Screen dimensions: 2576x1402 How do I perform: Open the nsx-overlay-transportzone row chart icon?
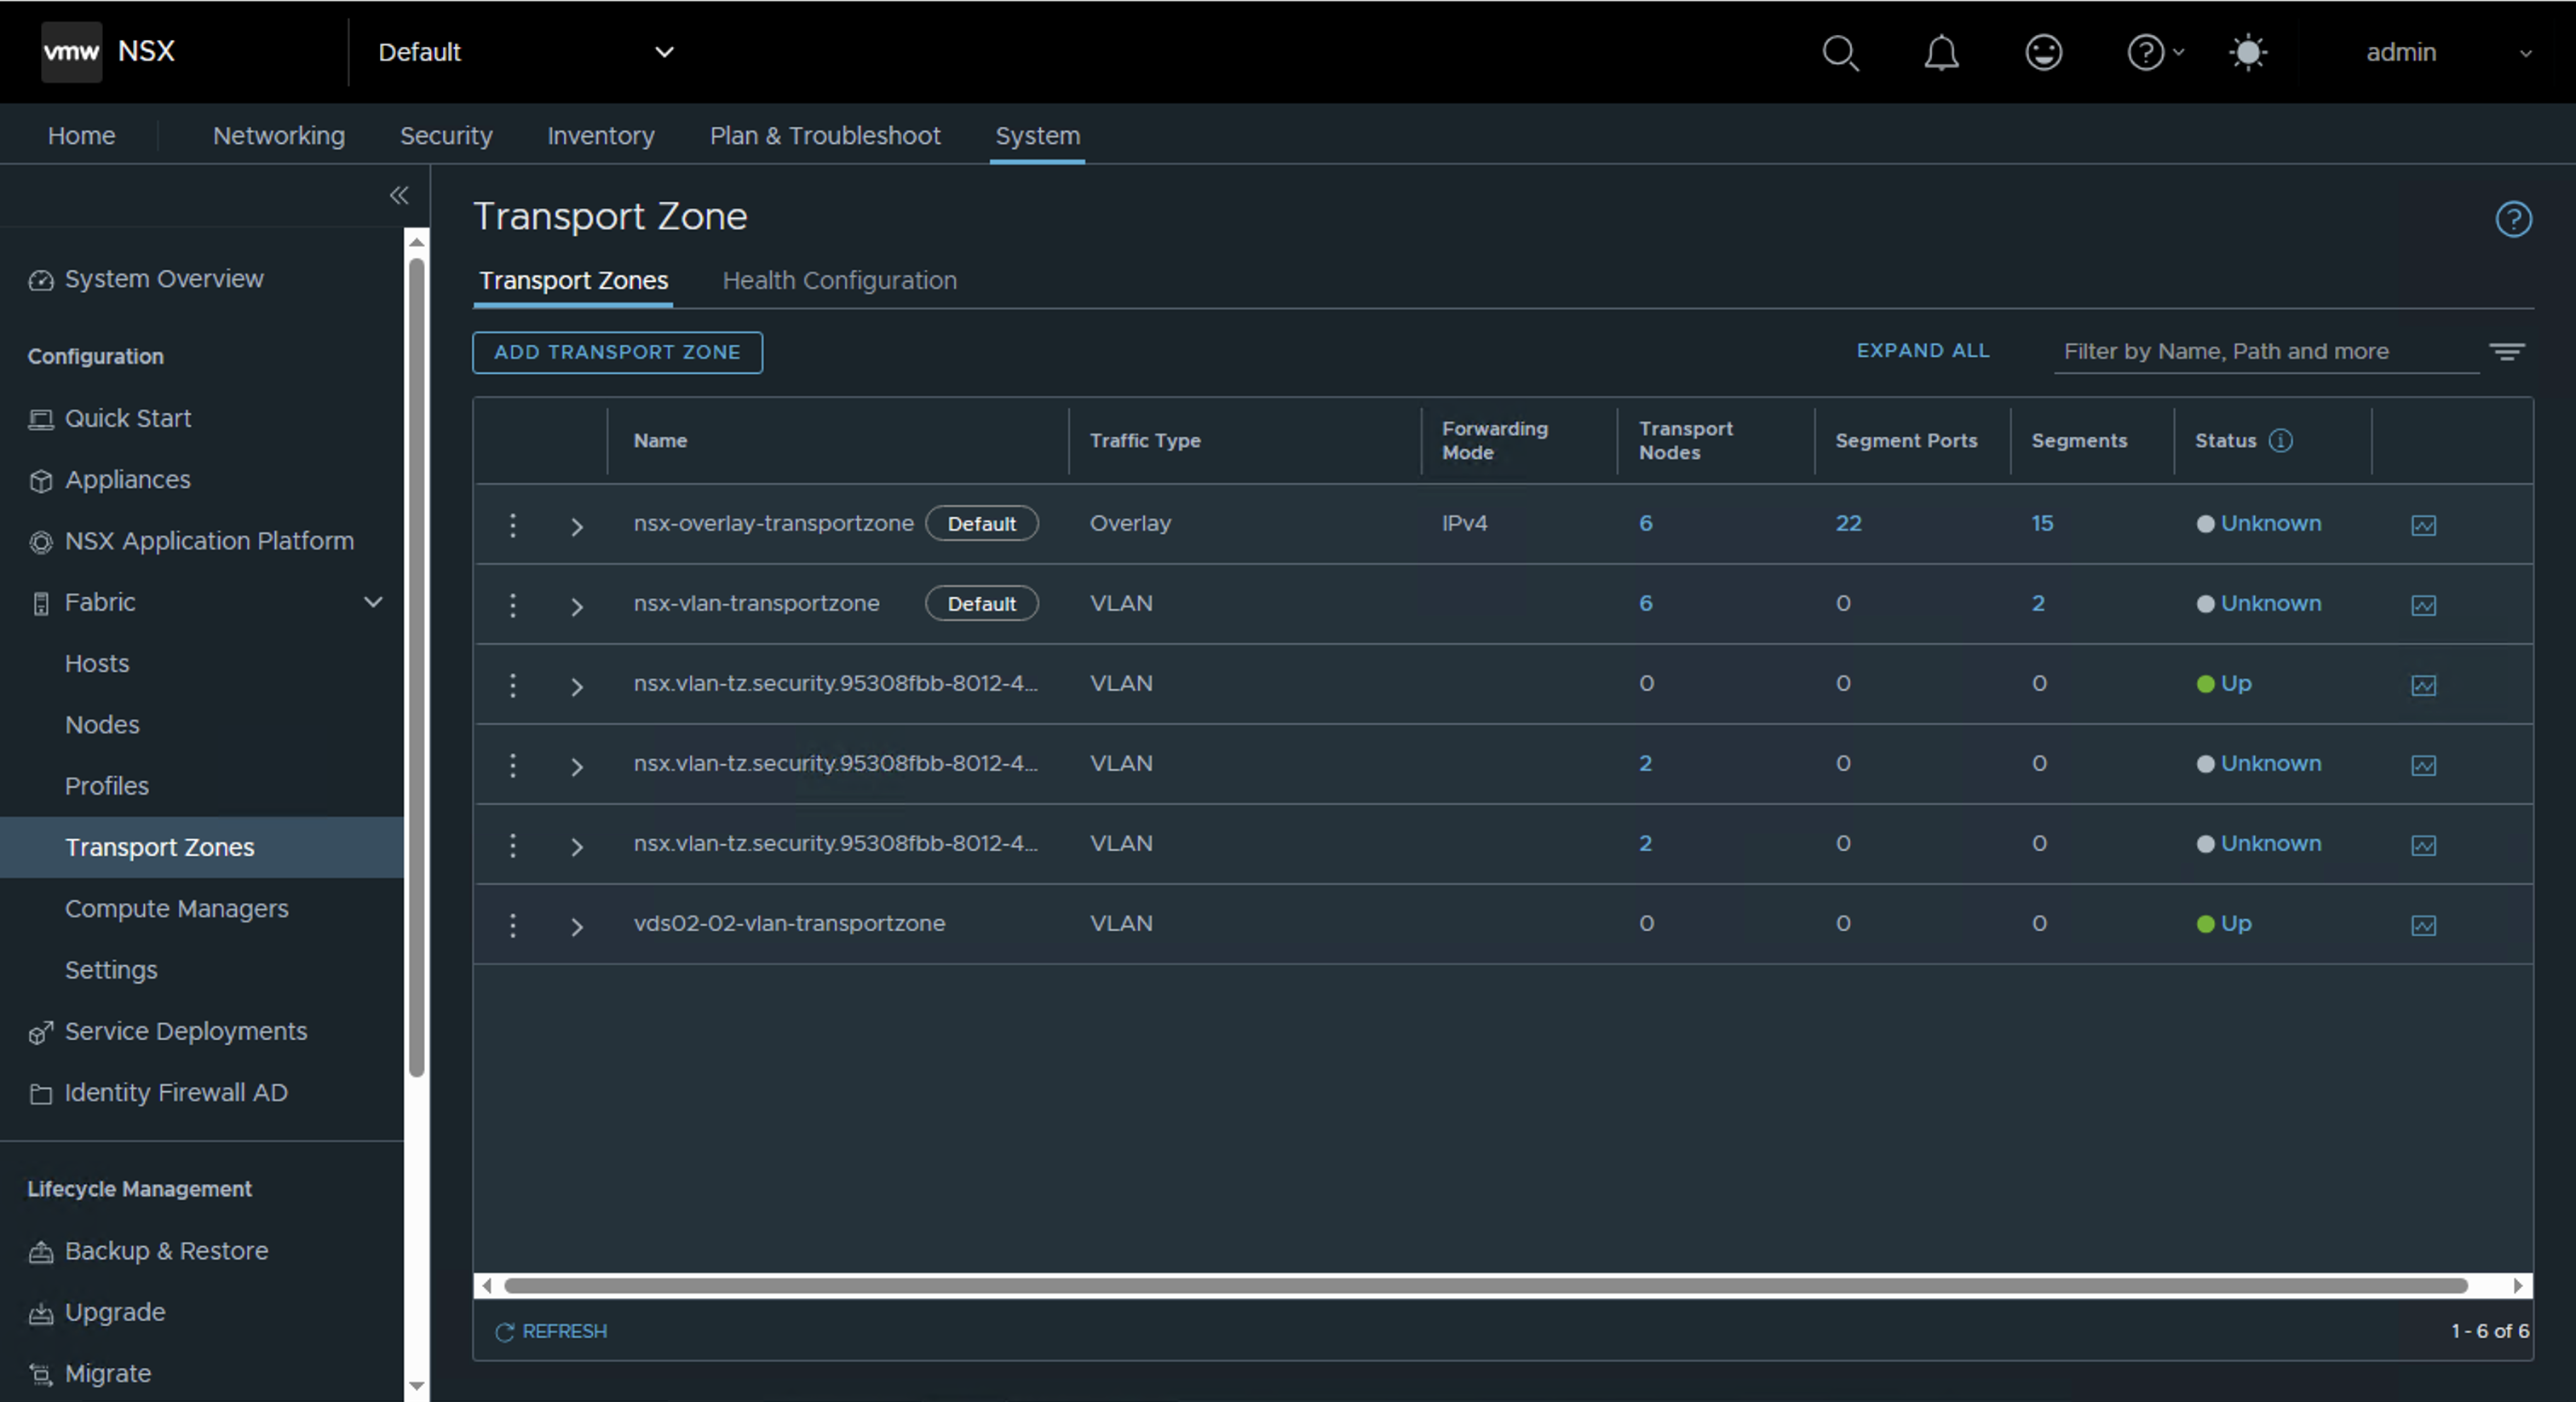pyautogui.click(x=2423, y=525)
